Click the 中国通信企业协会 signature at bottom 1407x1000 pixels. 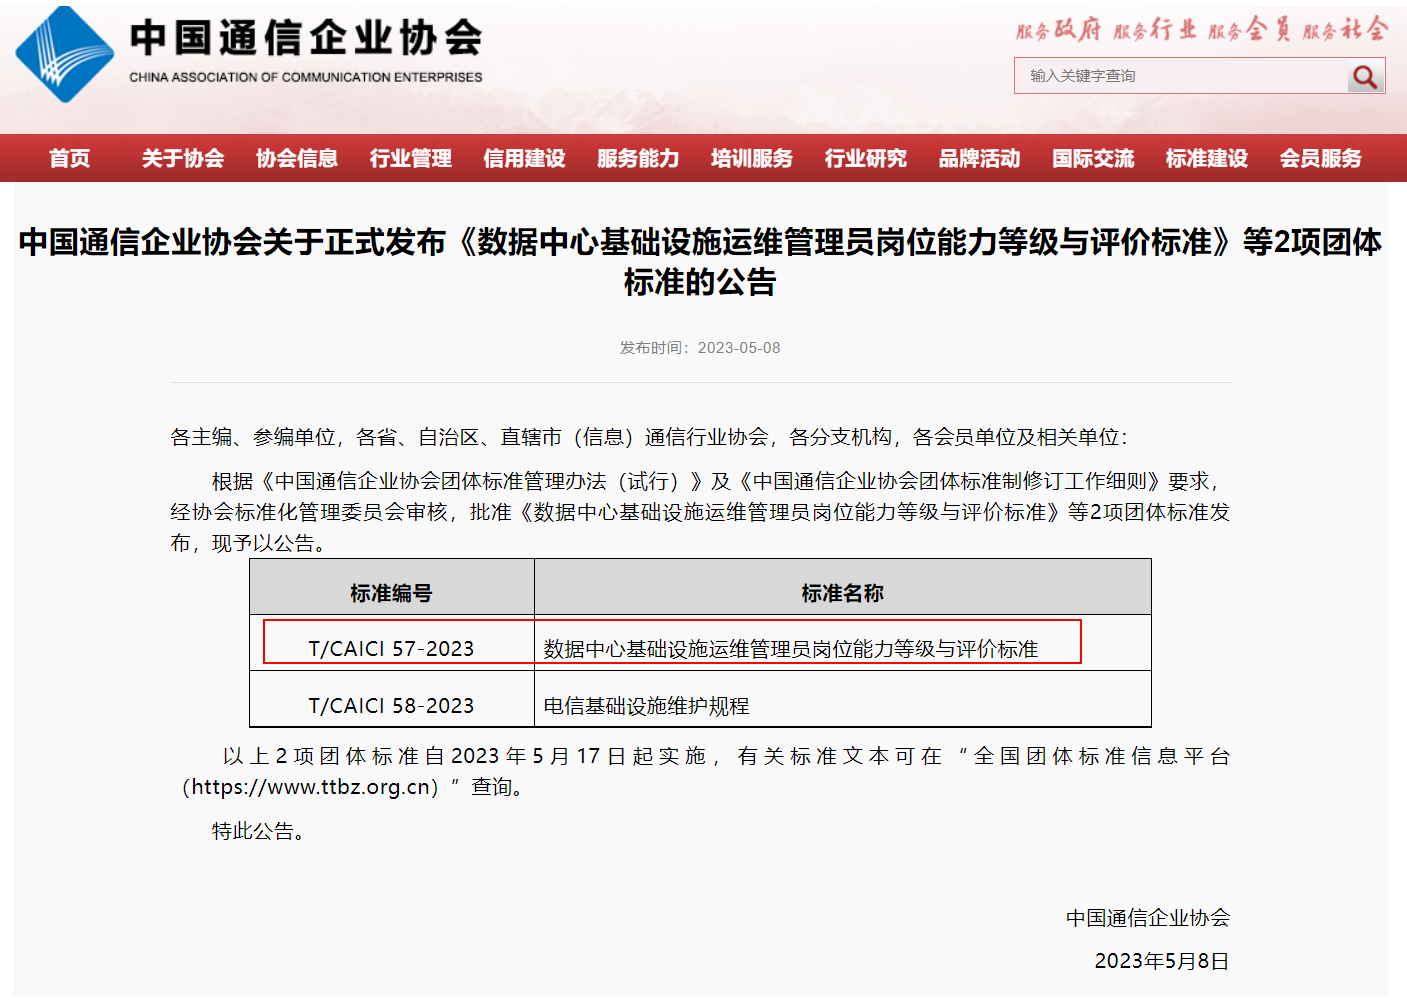point(1148,918)
